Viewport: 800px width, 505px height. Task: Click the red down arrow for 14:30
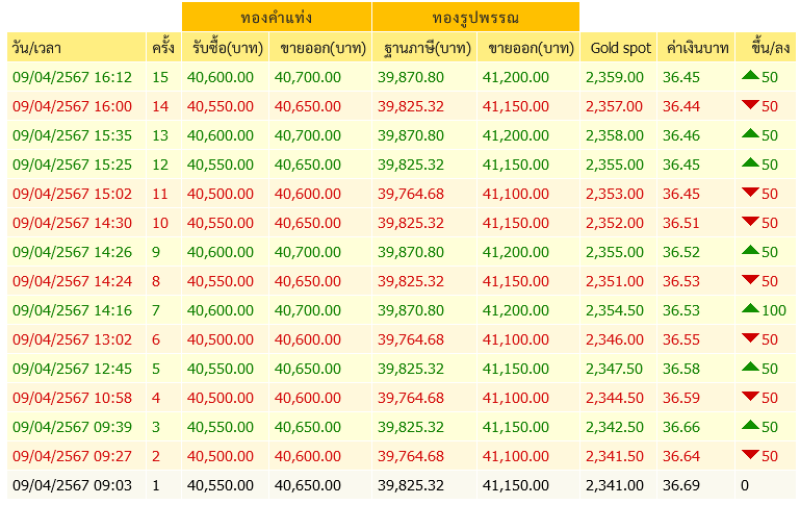coord(750,221)
